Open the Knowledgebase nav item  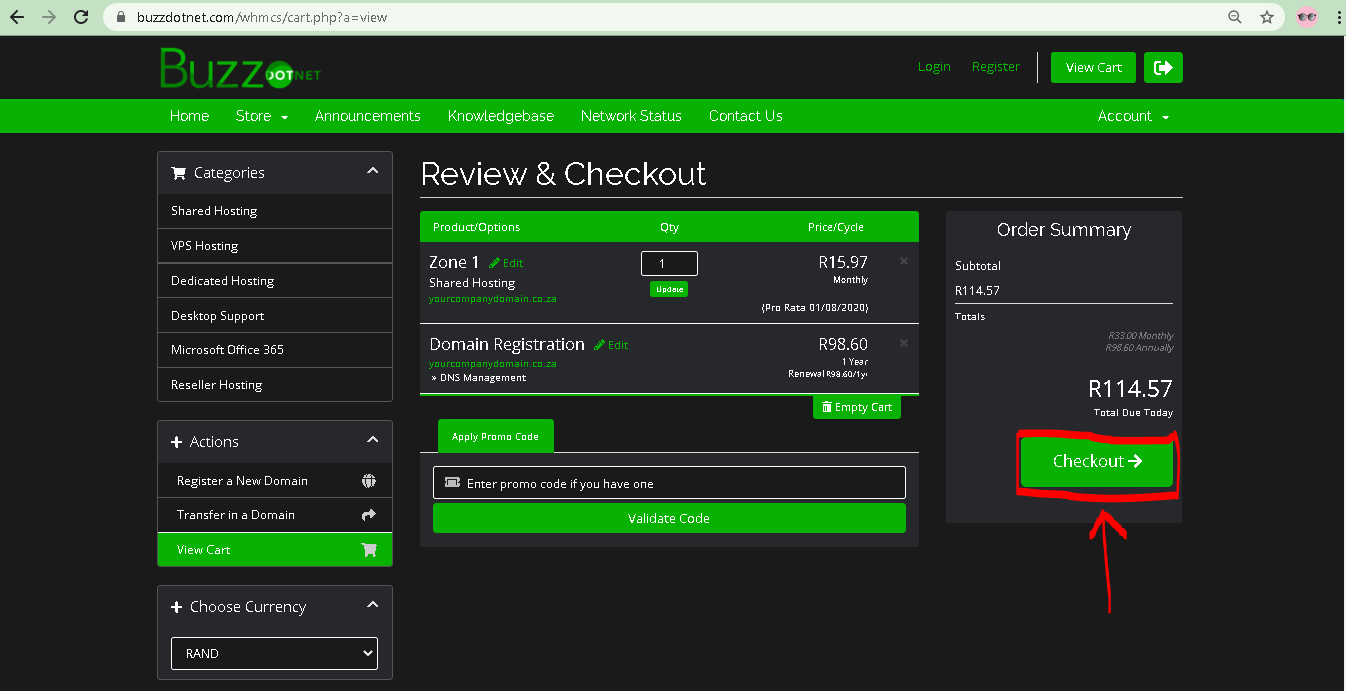500,116
